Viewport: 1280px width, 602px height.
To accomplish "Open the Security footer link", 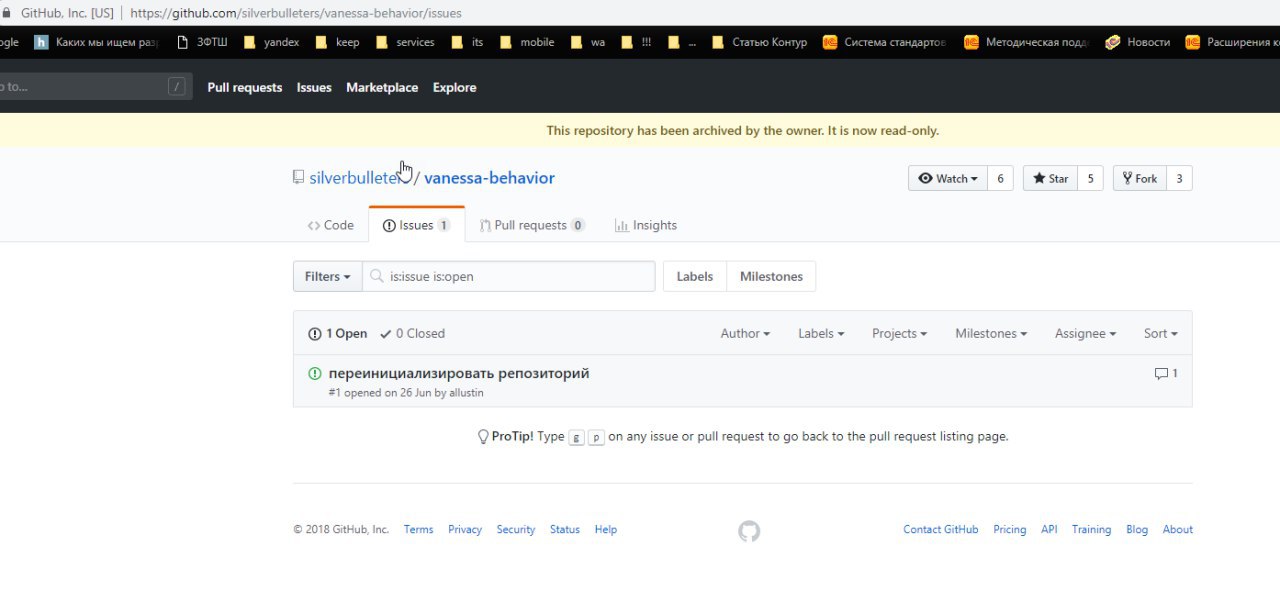I will pos(516,529).
